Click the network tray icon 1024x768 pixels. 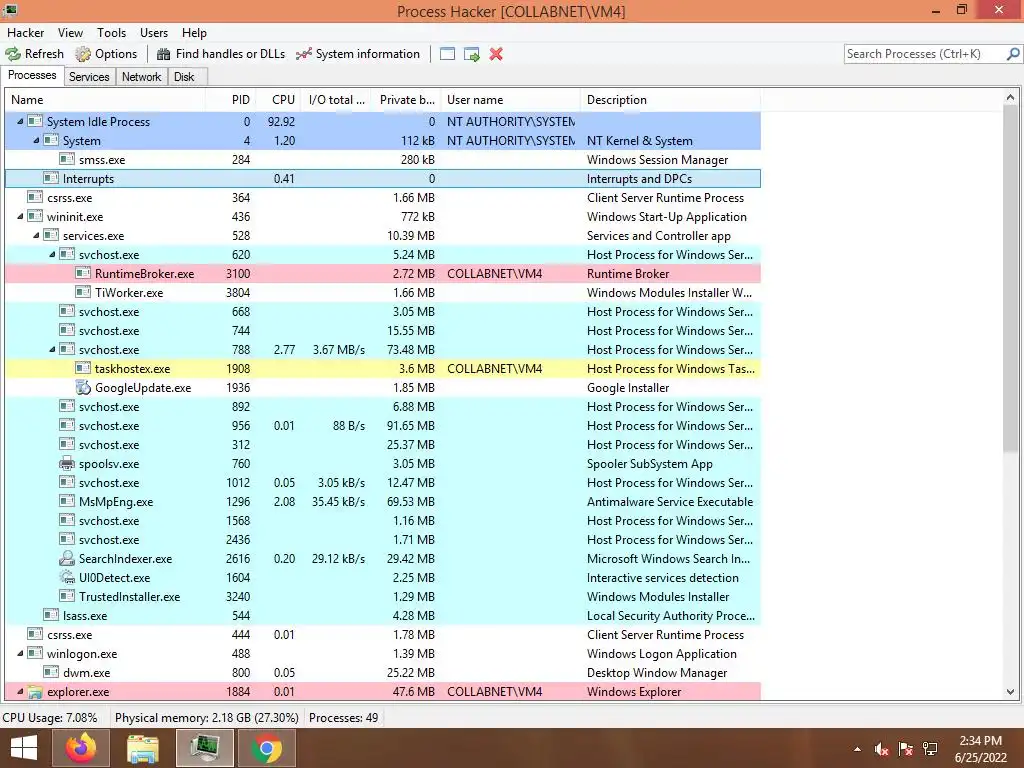930,749
